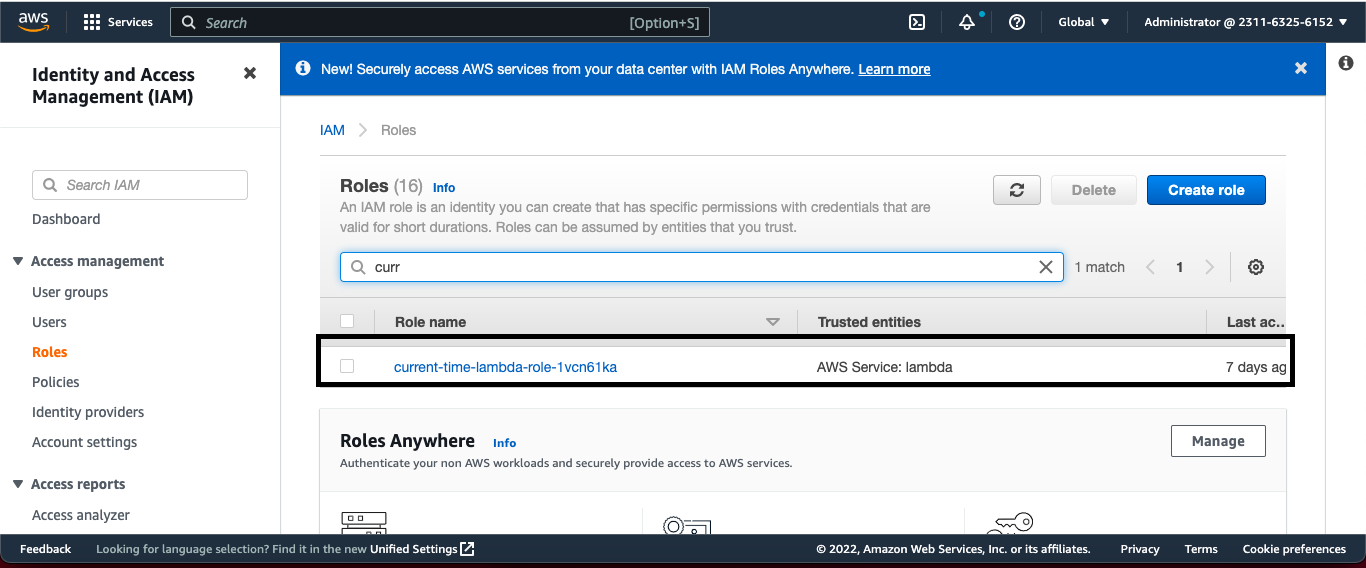This screenshot has width=1366, height=568.
Task: Click the AWS Service: lambda cell
Action: [x=884, y=367]
